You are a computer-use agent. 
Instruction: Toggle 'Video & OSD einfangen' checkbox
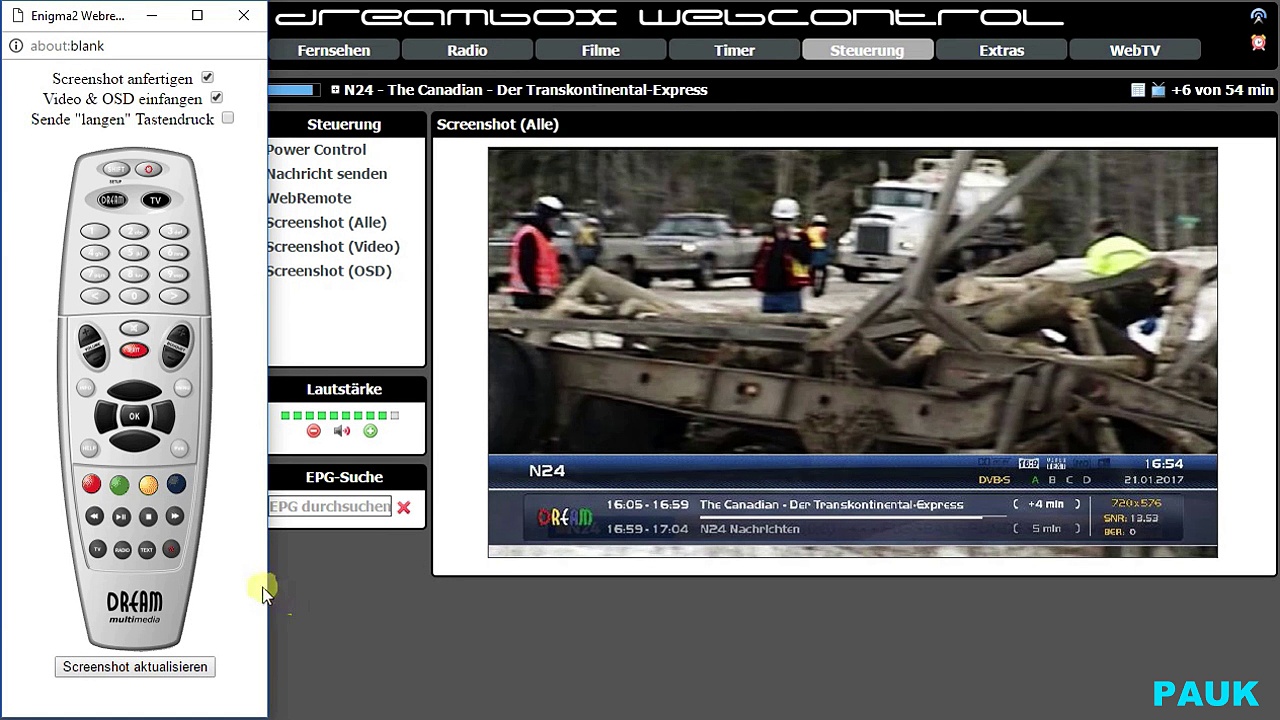tap(216, 98)
